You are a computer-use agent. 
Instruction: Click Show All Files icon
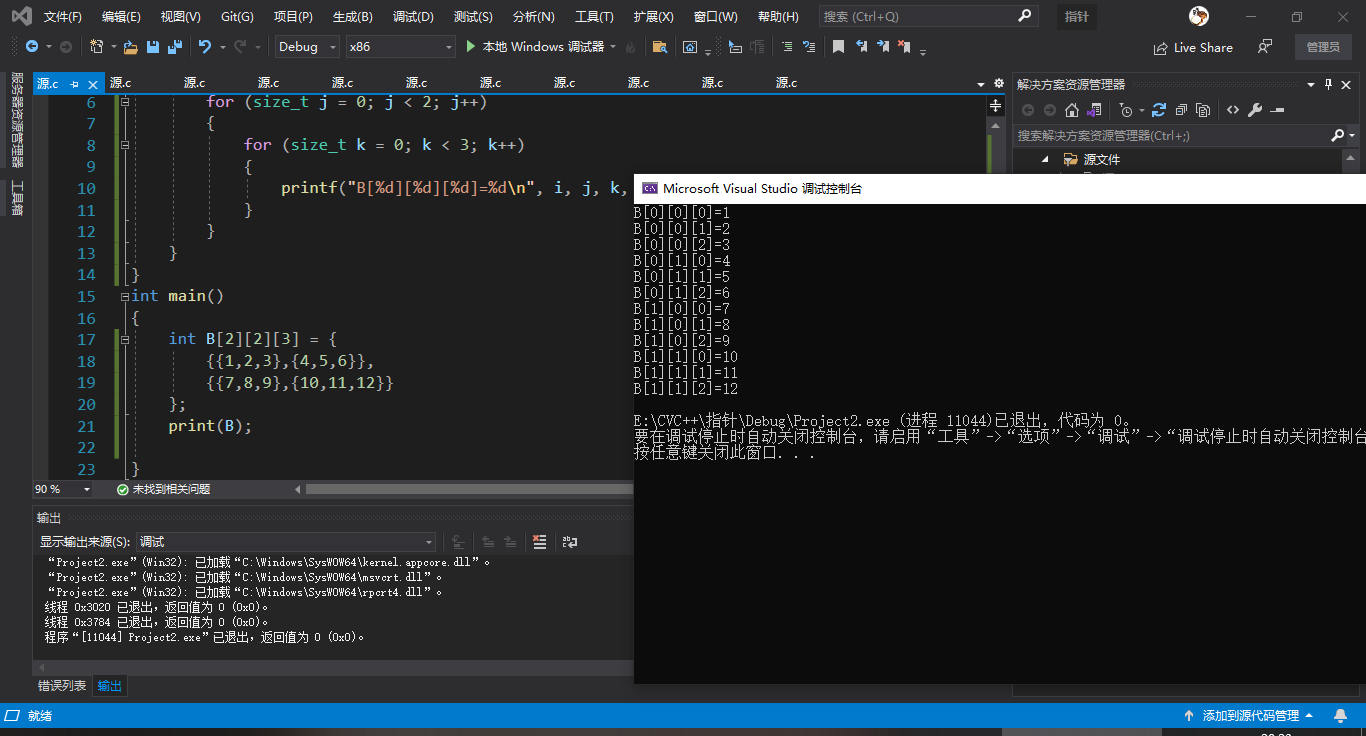(1203, 110)
